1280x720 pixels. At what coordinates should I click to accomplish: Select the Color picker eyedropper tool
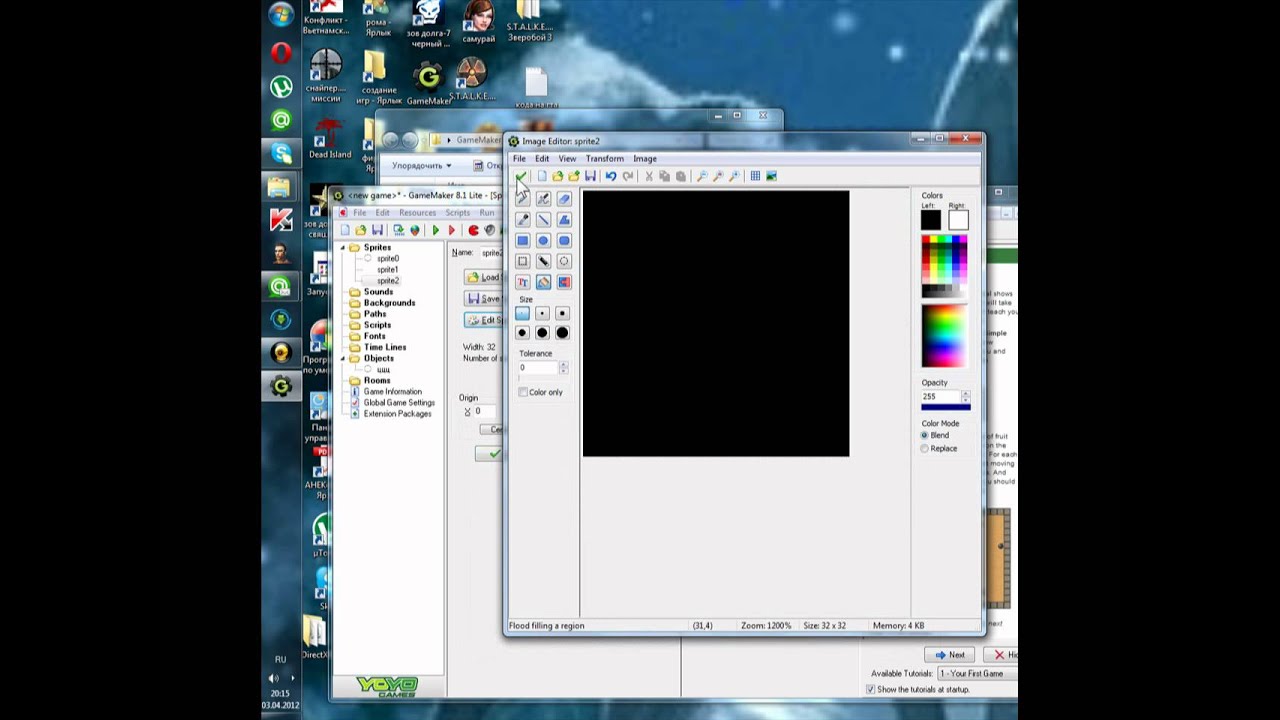[x=522, y=220]
